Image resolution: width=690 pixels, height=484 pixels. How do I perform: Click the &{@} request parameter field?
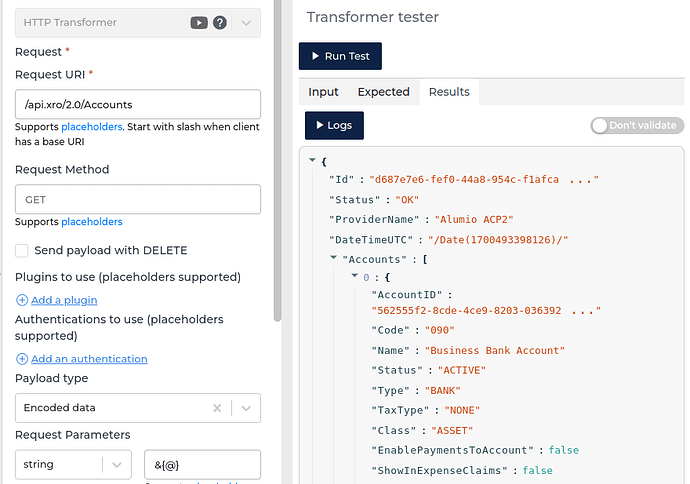(202, 465)
